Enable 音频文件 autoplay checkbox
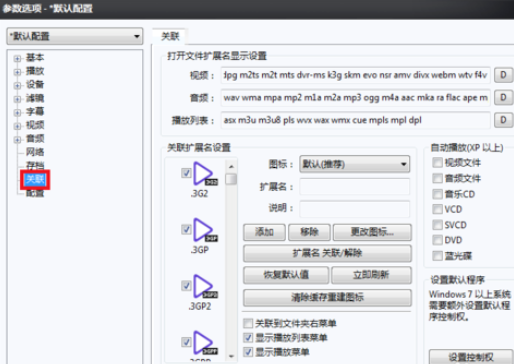 tap(437, 178)
